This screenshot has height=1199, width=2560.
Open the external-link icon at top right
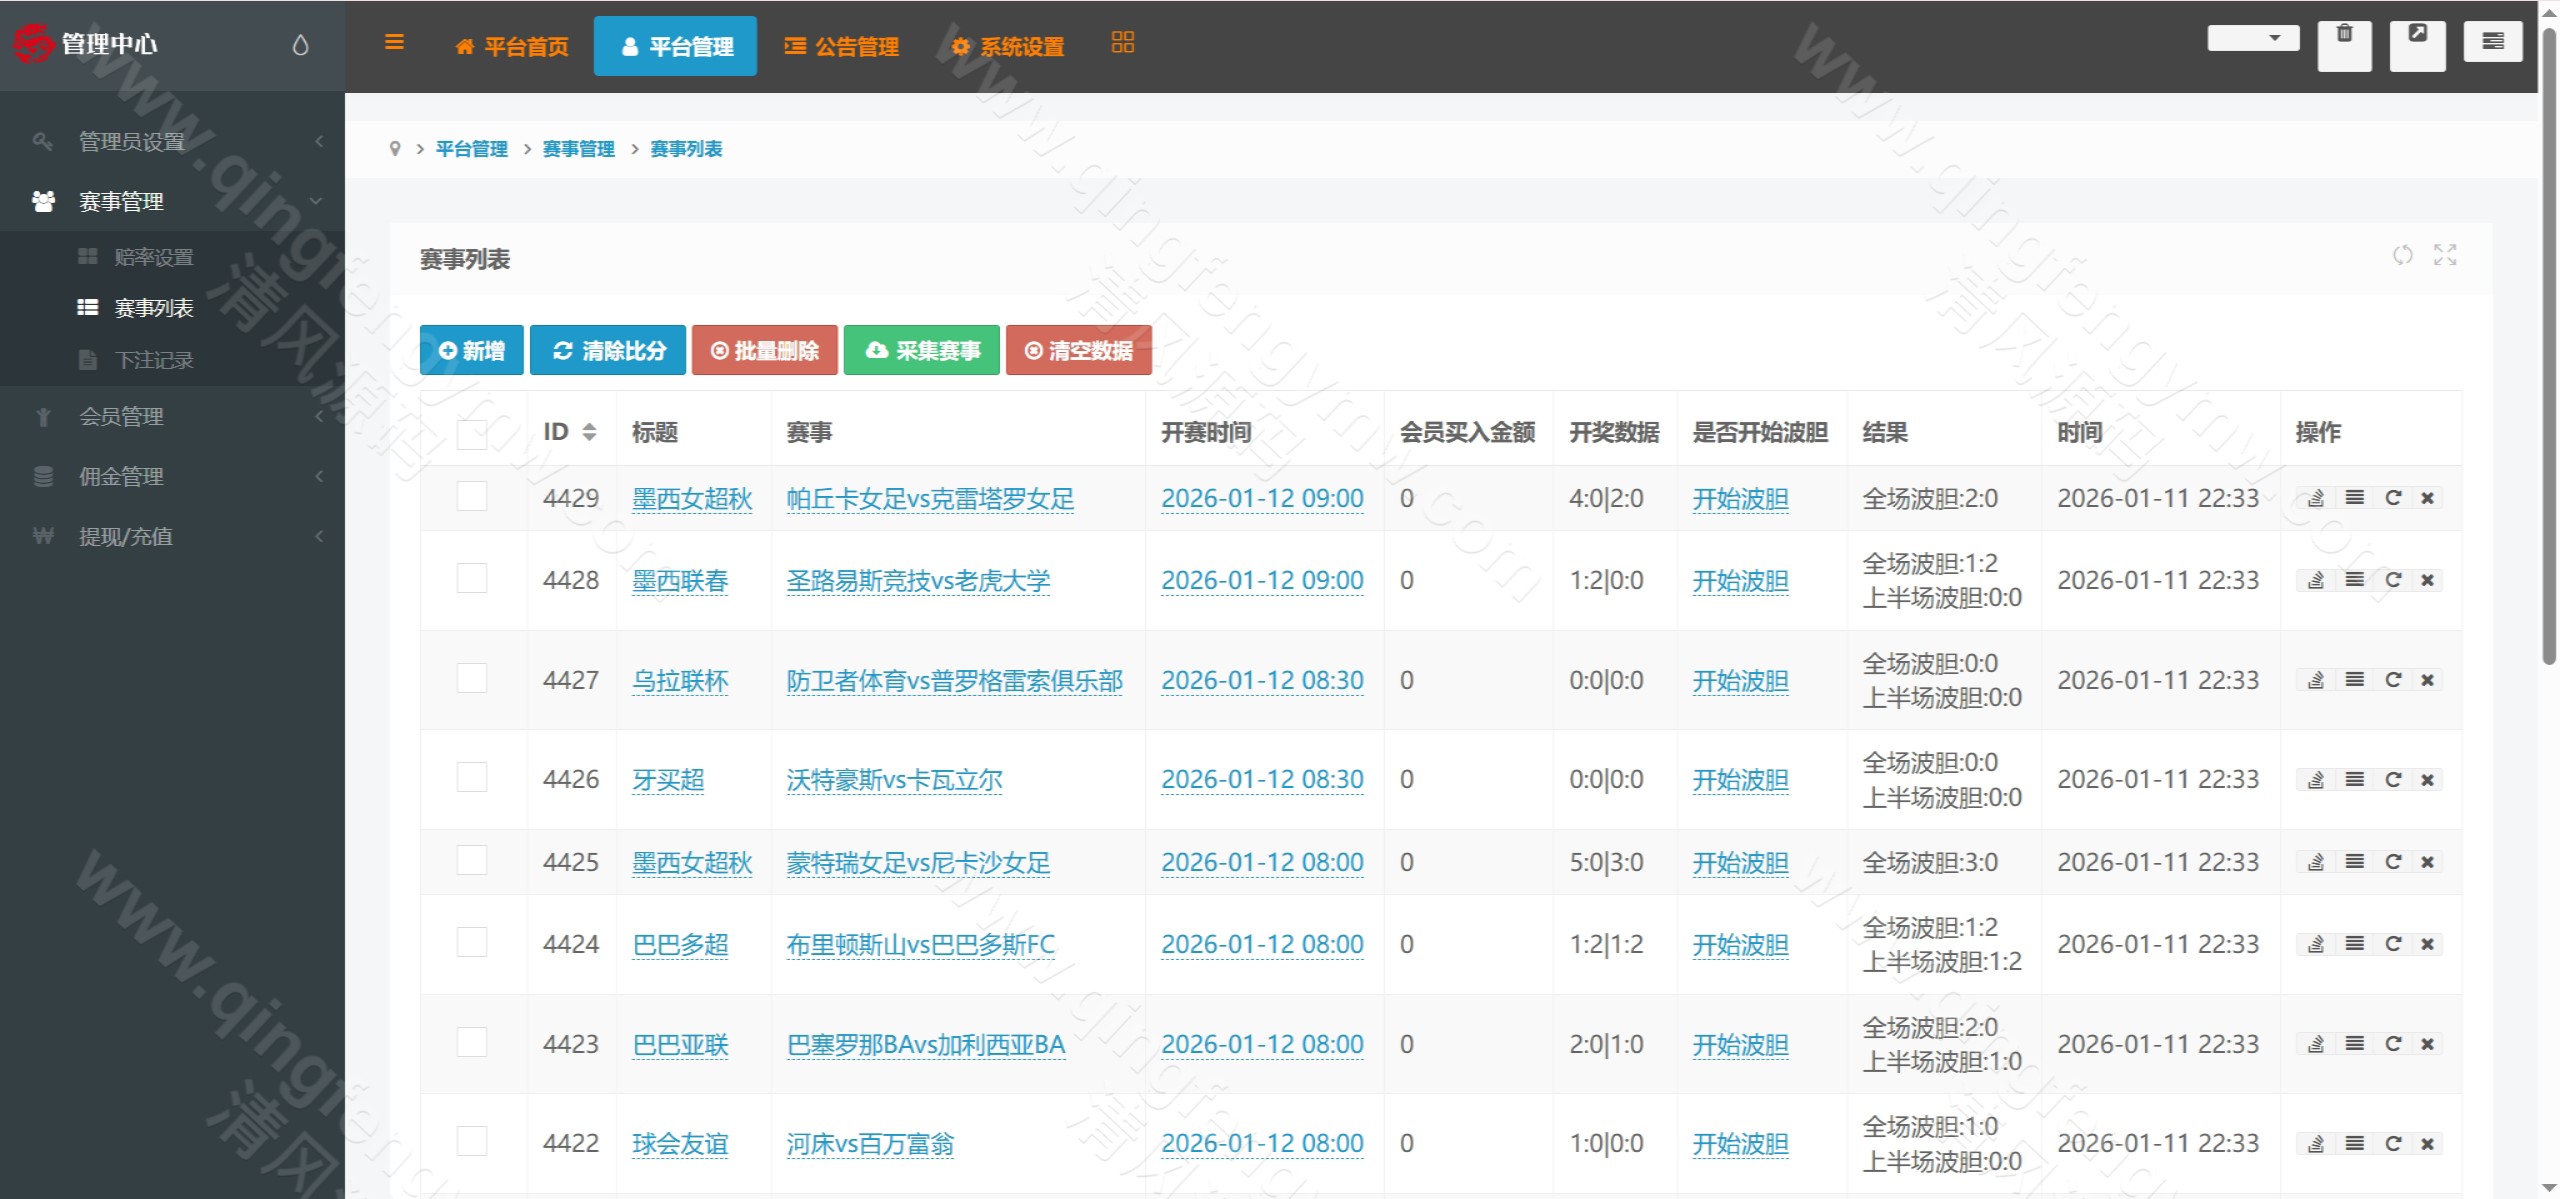[x=2418, y=44]
